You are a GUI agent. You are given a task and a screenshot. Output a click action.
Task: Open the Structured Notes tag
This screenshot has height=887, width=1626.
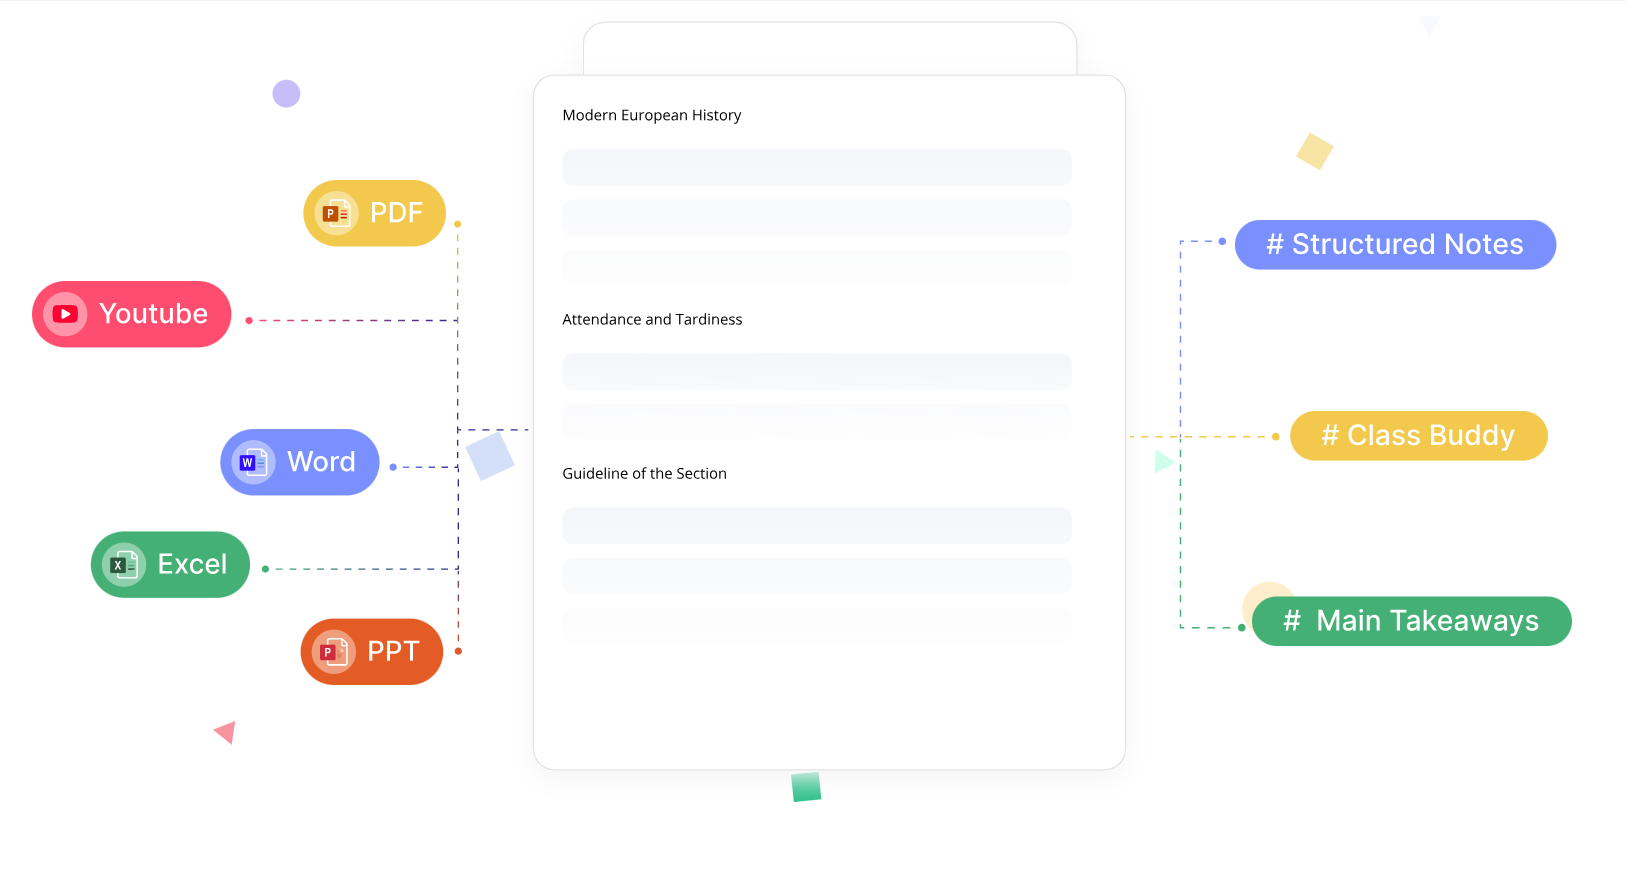click(1395, 245)
